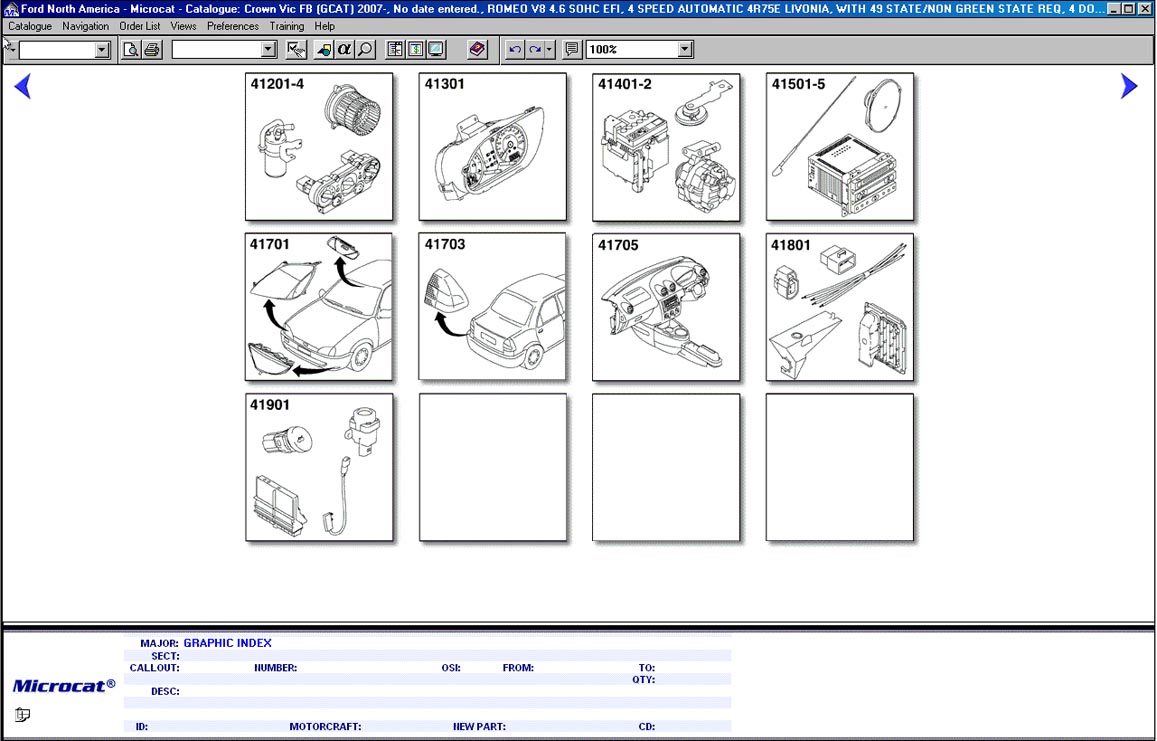Open the 41701 headlamps thumbnail
The image size is (1157, 741).
click(x=319, y=307)
